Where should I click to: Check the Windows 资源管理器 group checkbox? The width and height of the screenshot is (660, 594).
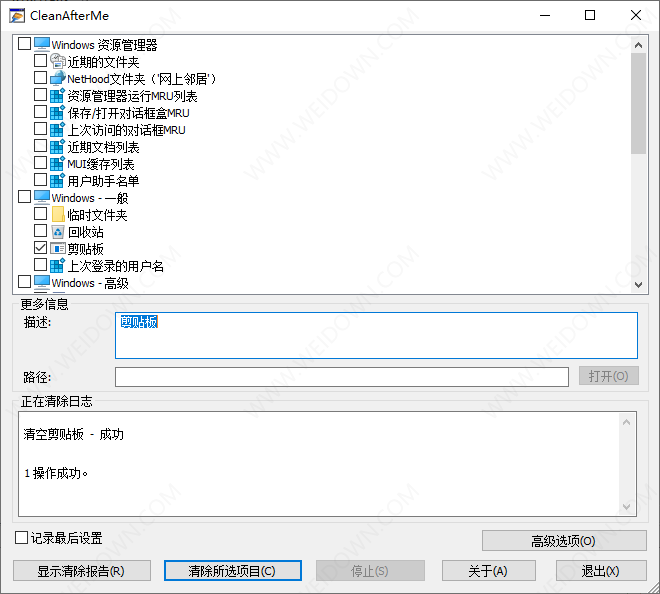(x=24, y=43)
